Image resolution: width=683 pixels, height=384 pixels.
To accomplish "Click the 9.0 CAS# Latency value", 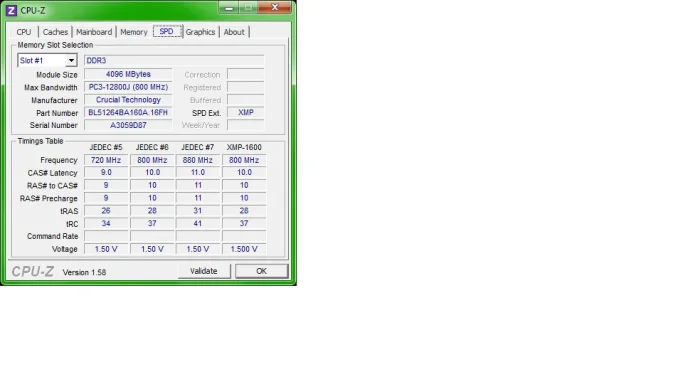I will [106, 172].
